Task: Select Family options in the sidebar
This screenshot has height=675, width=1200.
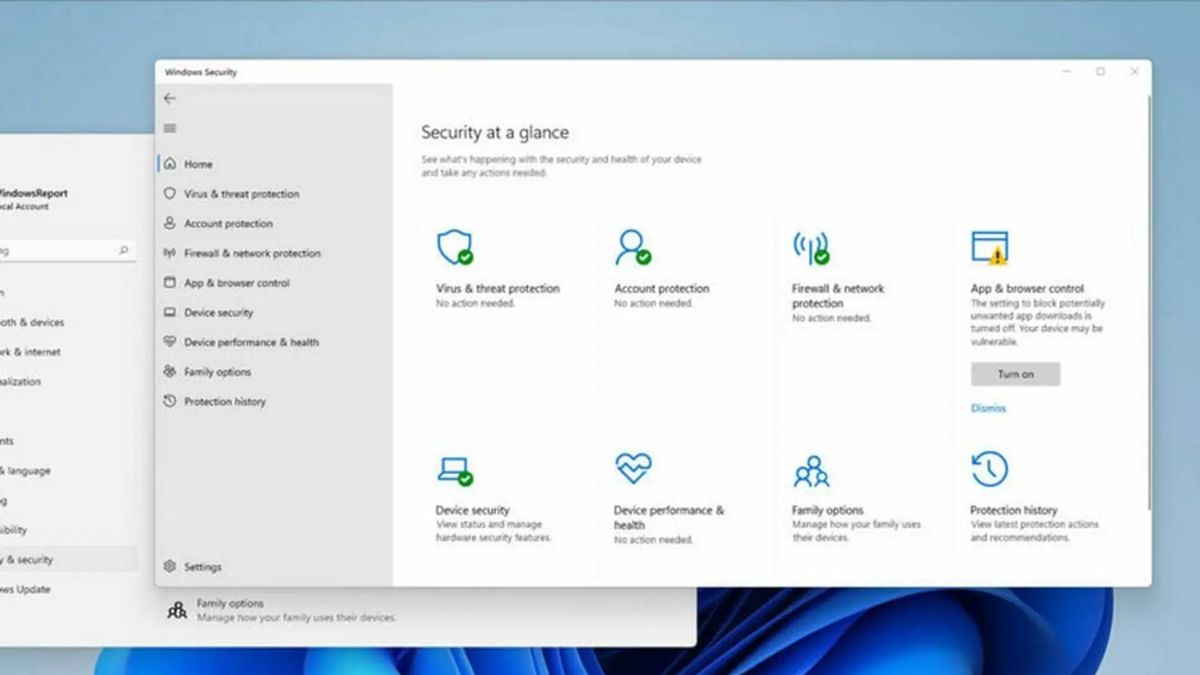Action: coord(217,372)
